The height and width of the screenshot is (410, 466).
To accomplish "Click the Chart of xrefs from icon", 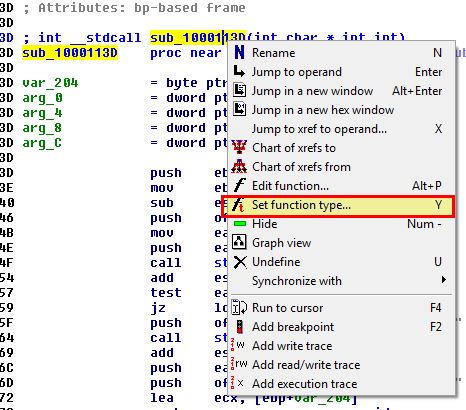I will [x=239, y=166].
